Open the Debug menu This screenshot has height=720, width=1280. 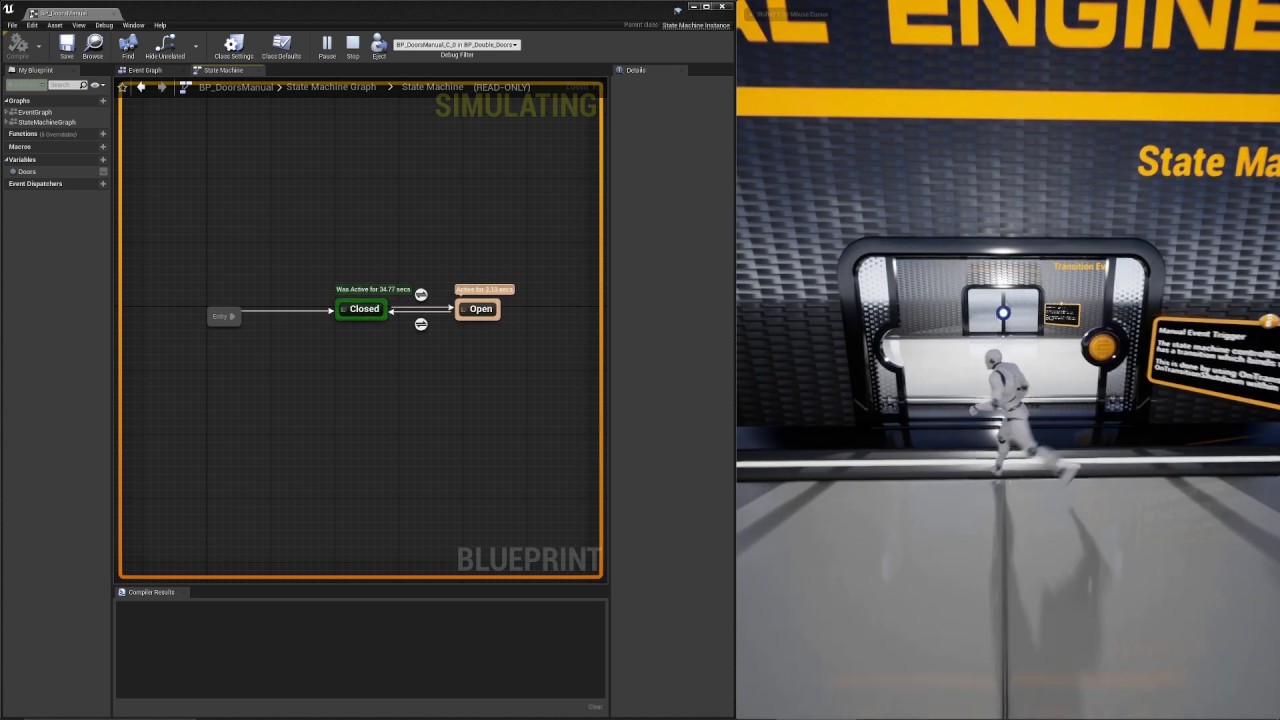pos(104,25)
